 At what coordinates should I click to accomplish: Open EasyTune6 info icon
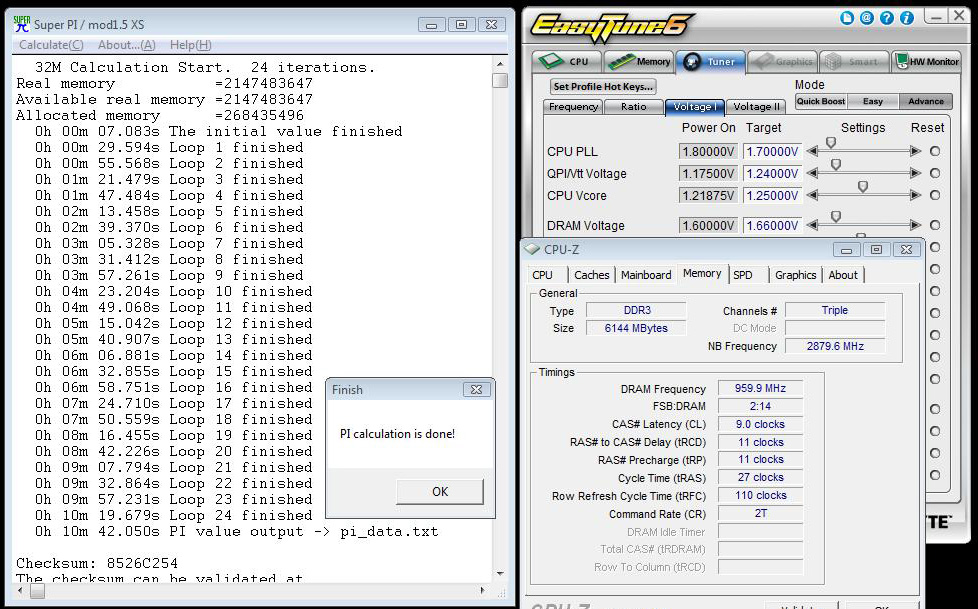907,18
